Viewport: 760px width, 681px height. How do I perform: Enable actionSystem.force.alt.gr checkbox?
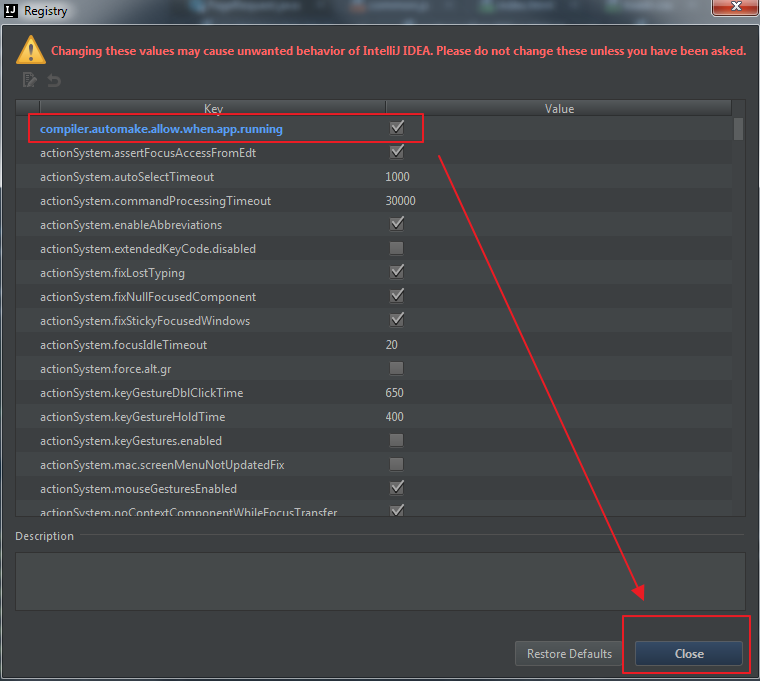coord(396,368)
